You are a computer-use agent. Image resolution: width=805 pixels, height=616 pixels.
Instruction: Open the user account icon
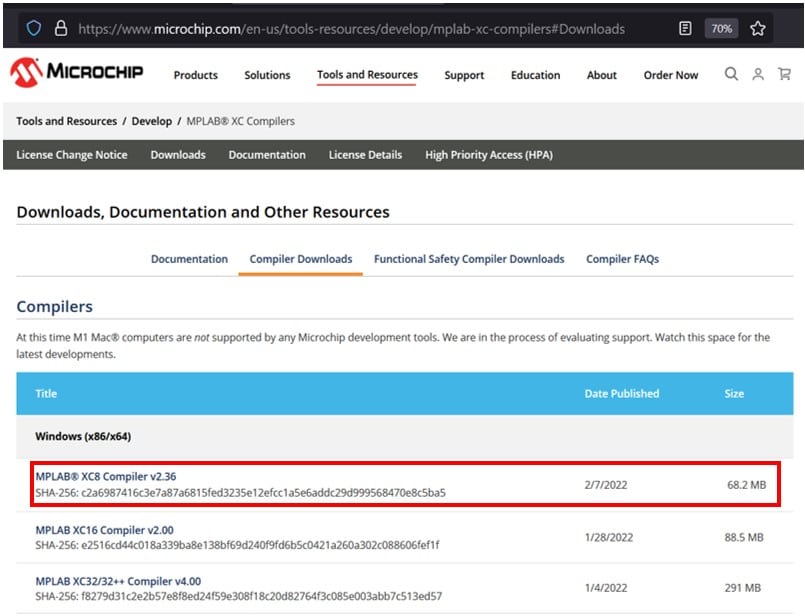click(x=758, y=74)
